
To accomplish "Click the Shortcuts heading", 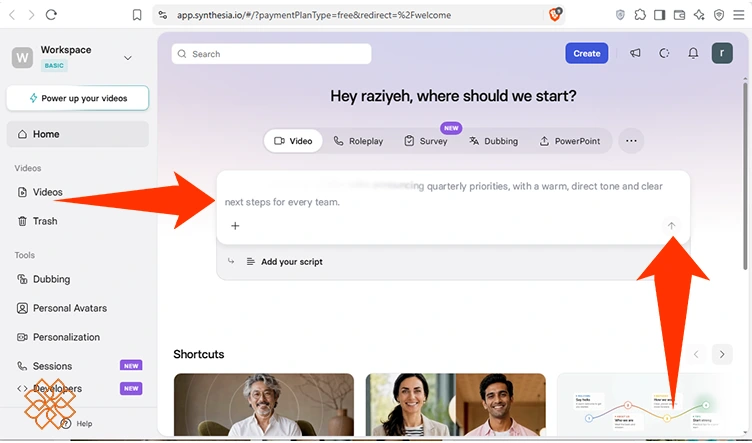I will coord(199,354).
